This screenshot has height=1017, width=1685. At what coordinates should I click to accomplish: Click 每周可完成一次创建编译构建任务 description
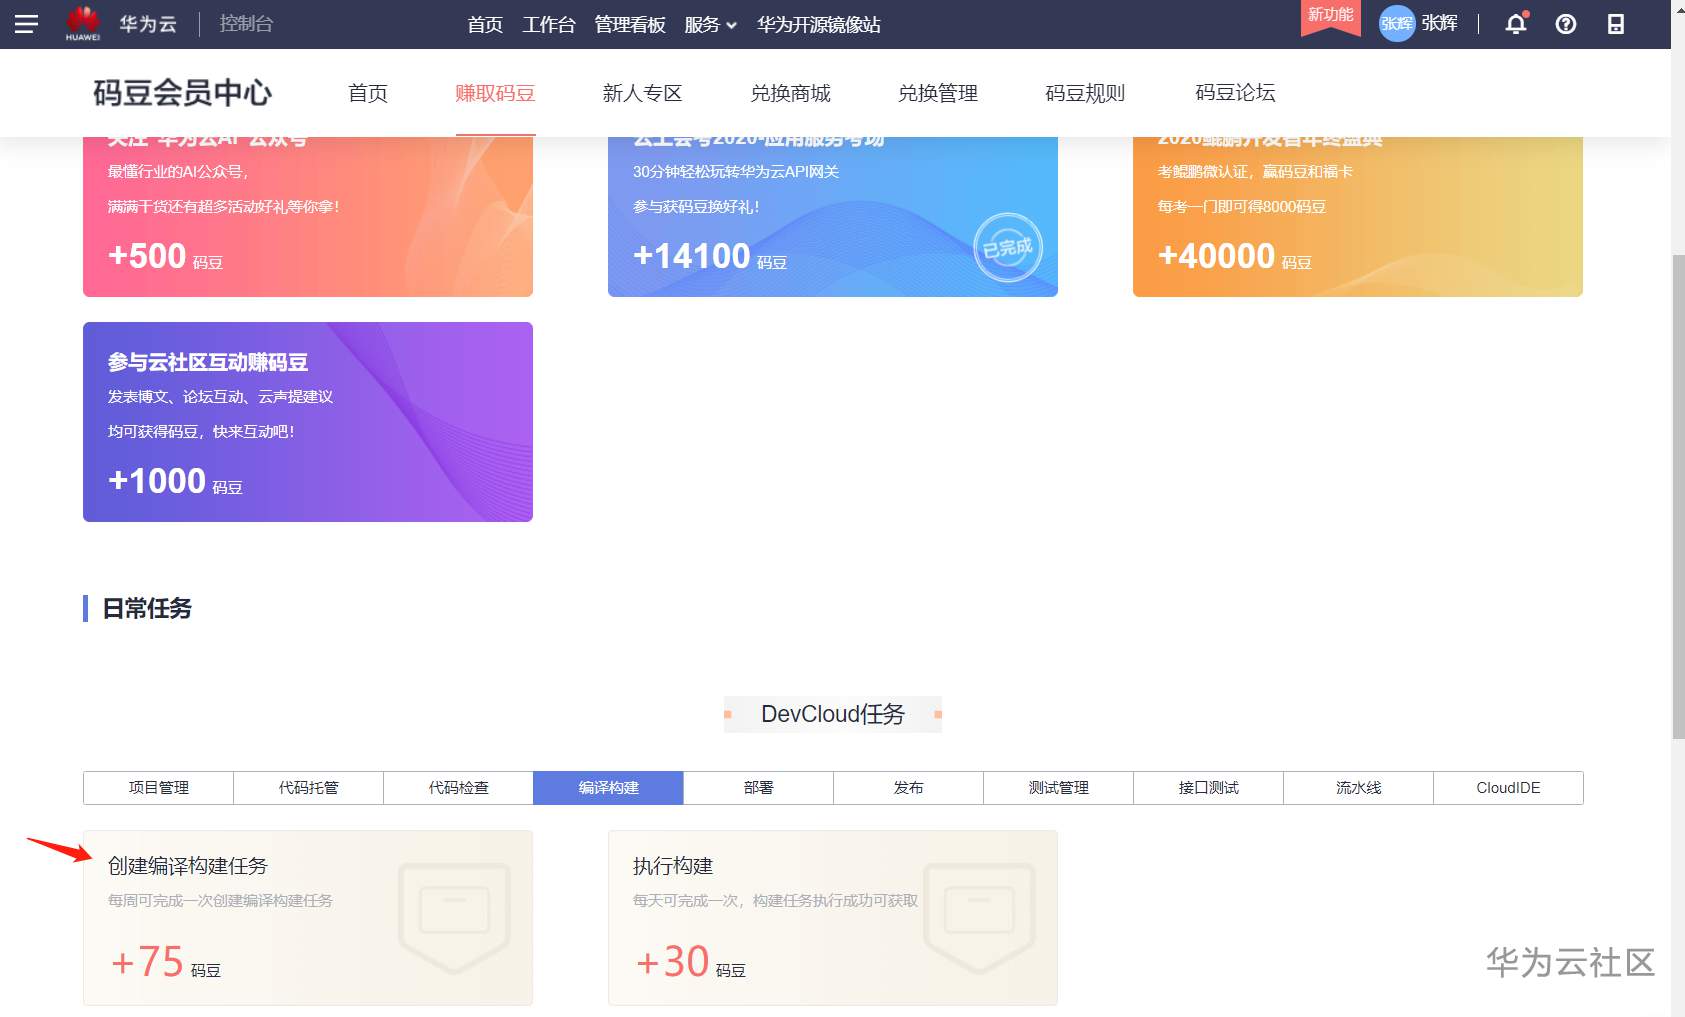[x=220, y=901]
